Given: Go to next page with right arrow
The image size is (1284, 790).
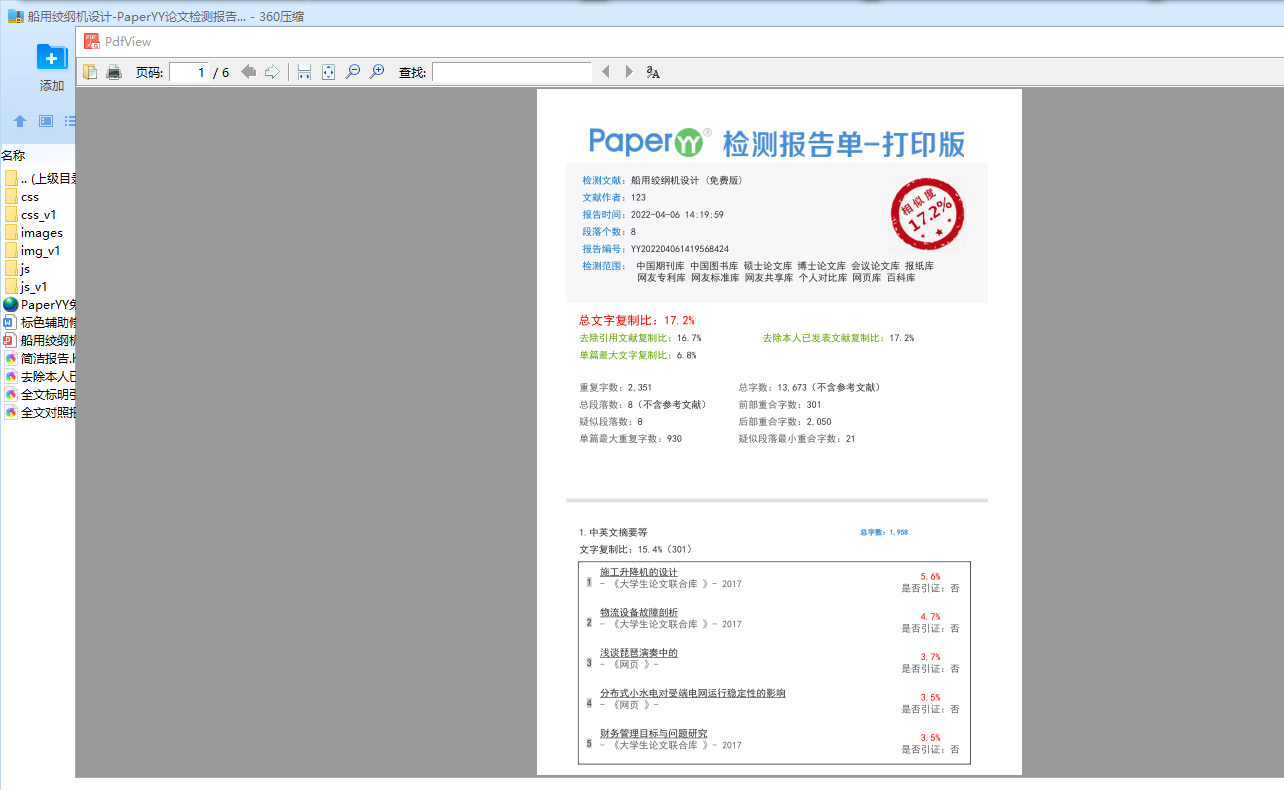Looking at the screenshot, I should (x=272, y=72).
